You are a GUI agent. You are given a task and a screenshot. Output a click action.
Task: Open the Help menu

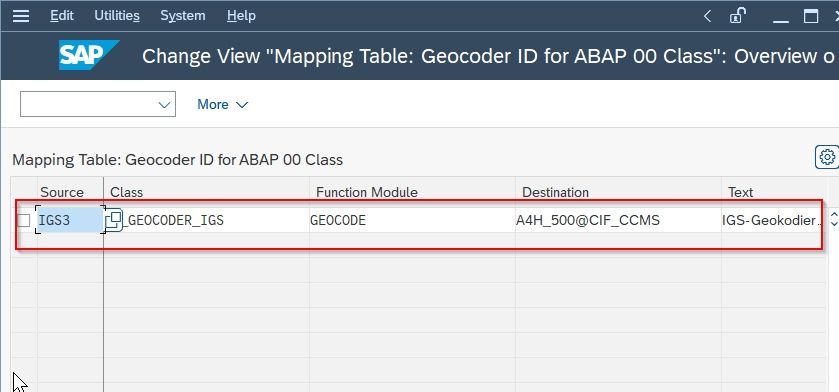pos(241,16)
